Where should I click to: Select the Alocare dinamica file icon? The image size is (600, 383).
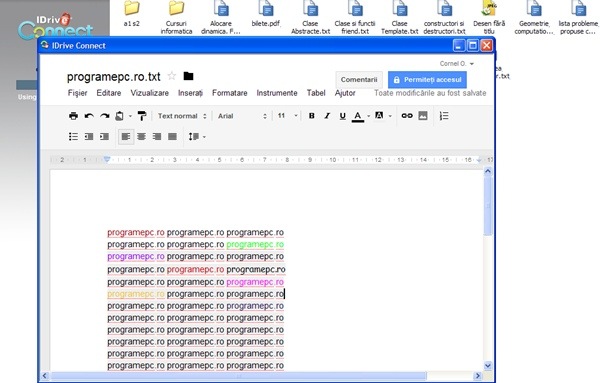click(221, 17)
